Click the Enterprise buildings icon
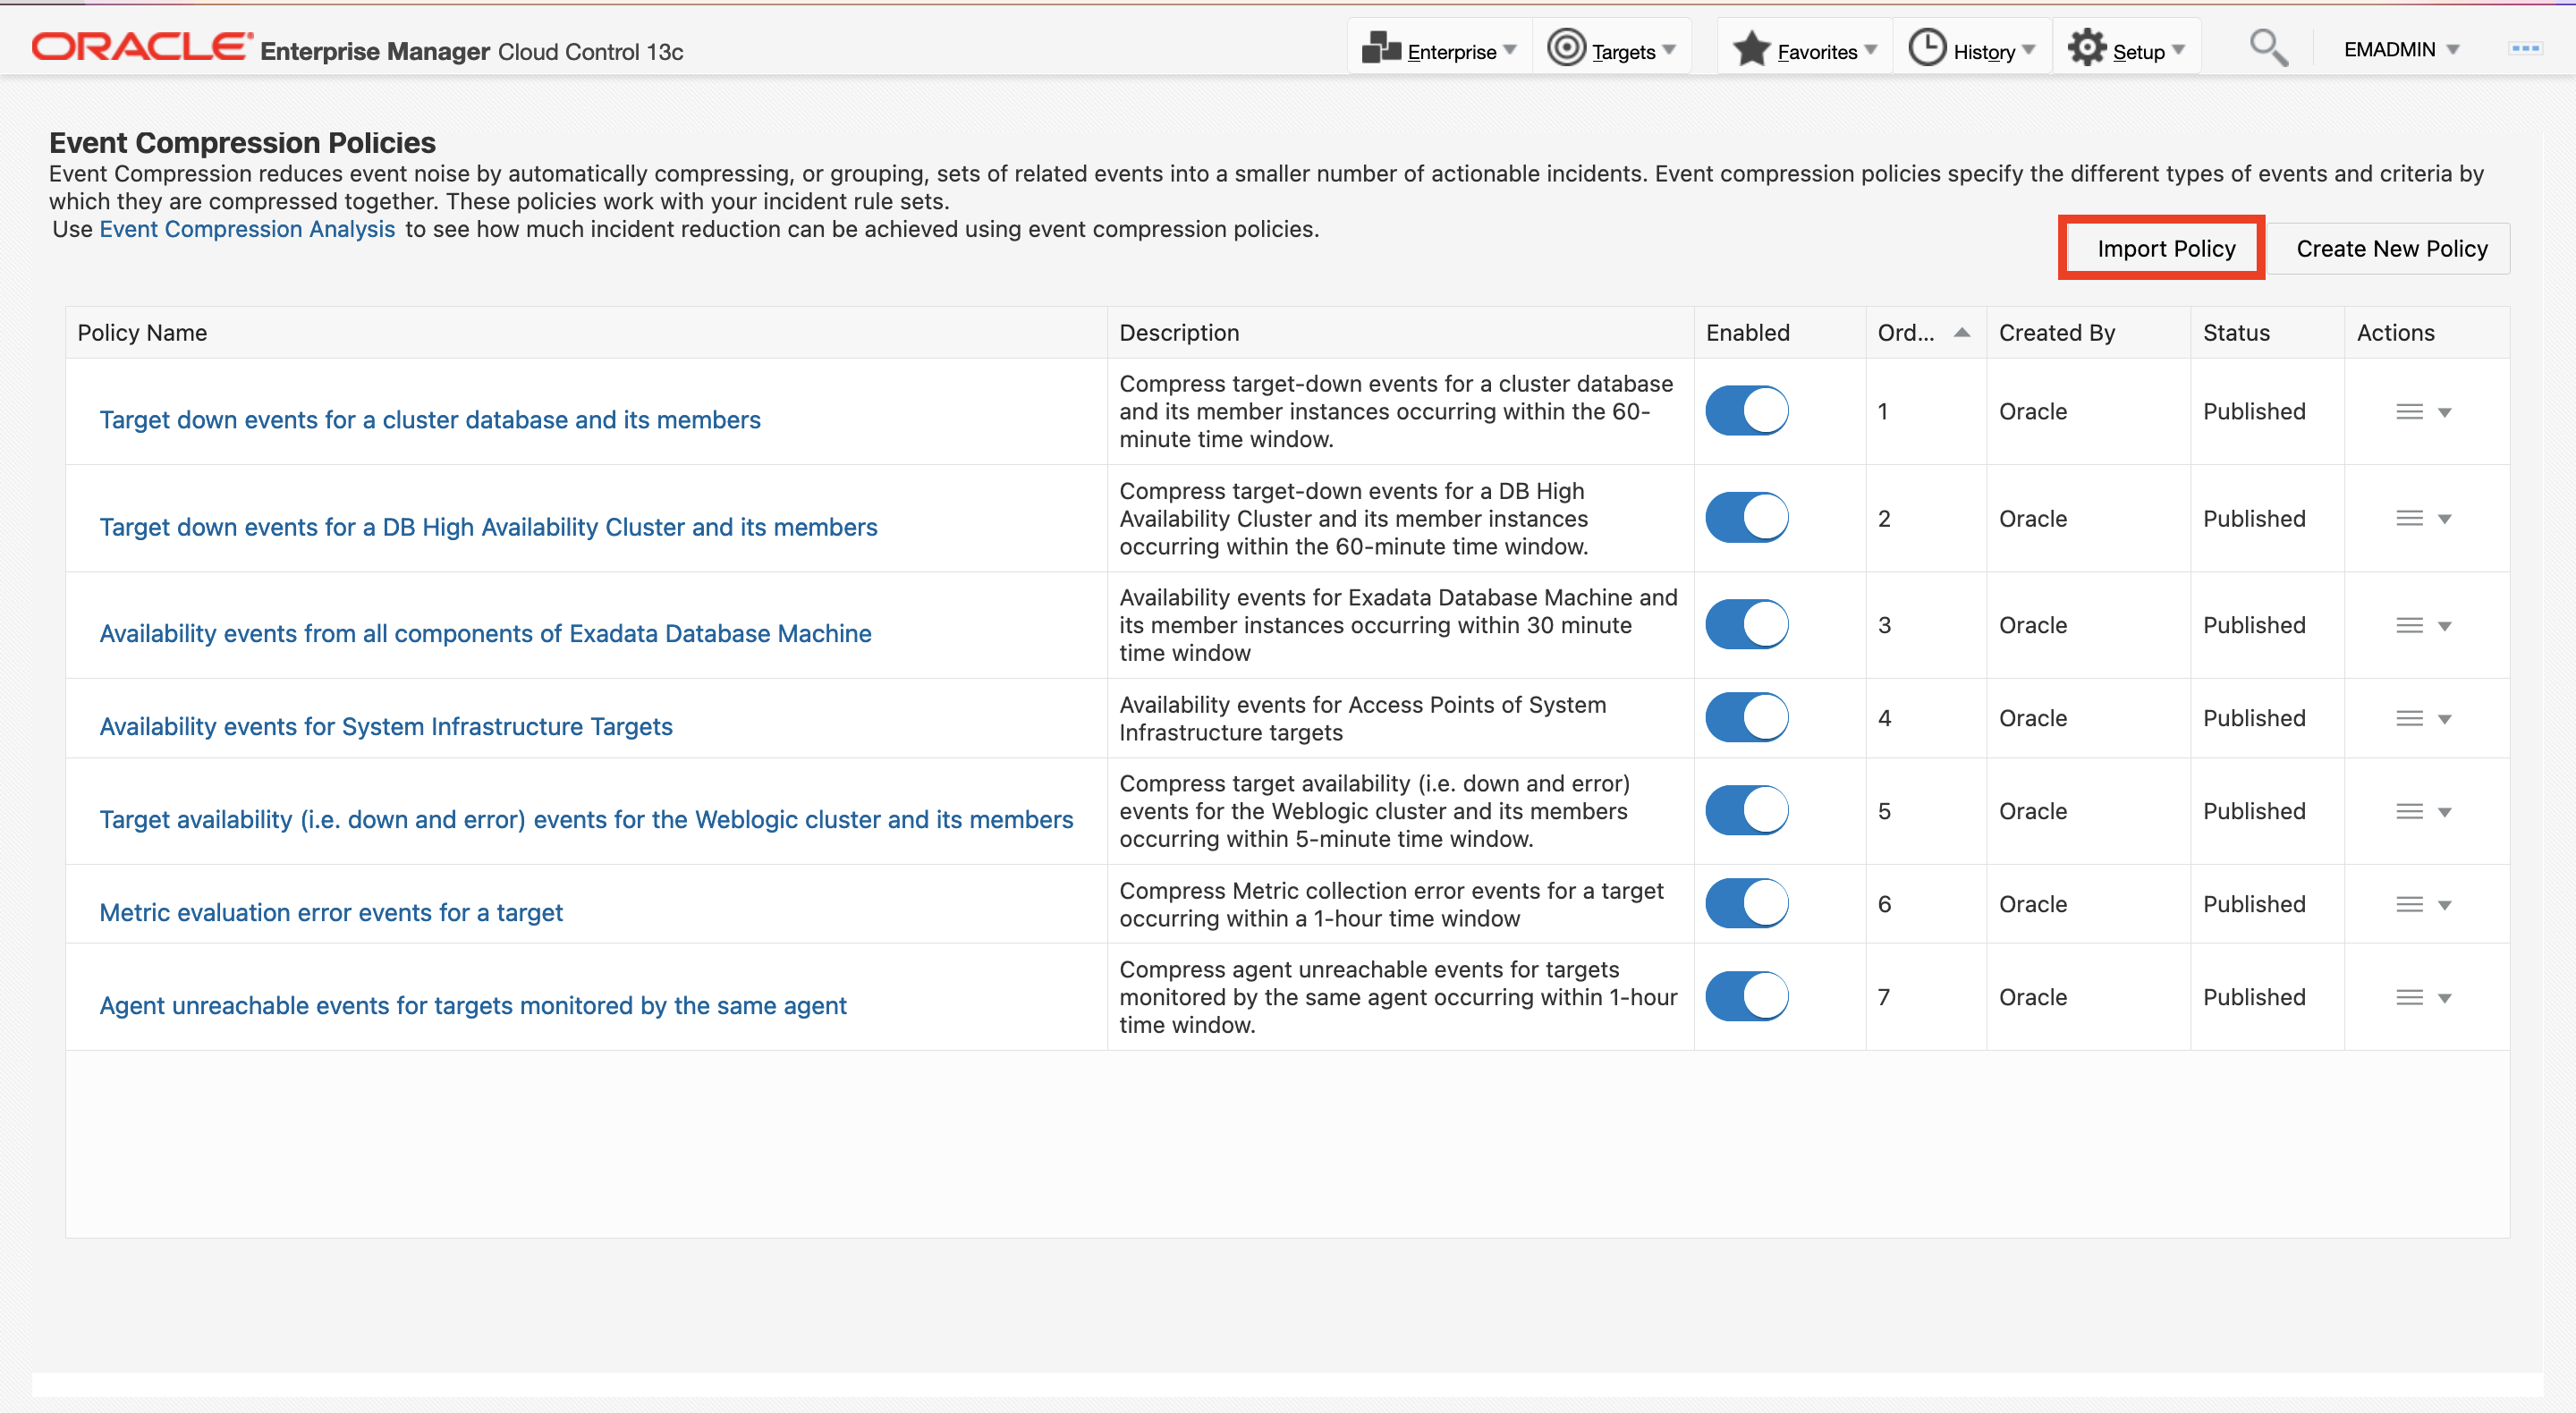Image resolution: width=2576 pixels, height=1413 pixels. click(x=1381, y=48)
